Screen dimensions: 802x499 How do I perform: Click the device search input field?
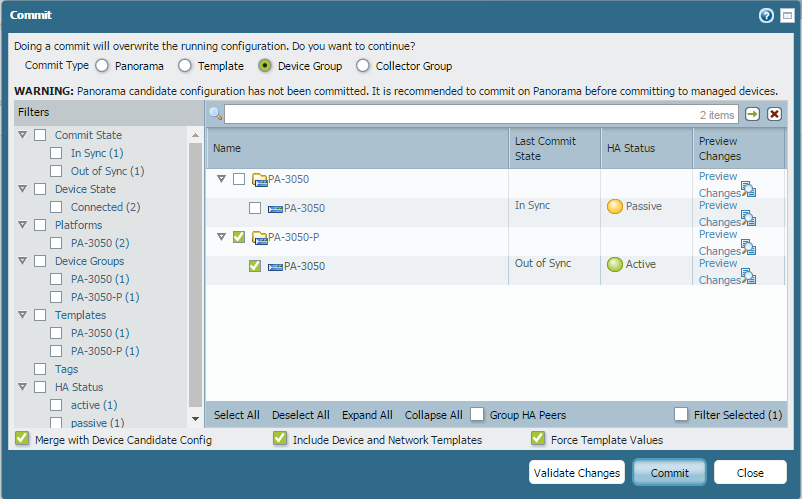[x=481, y=114]
